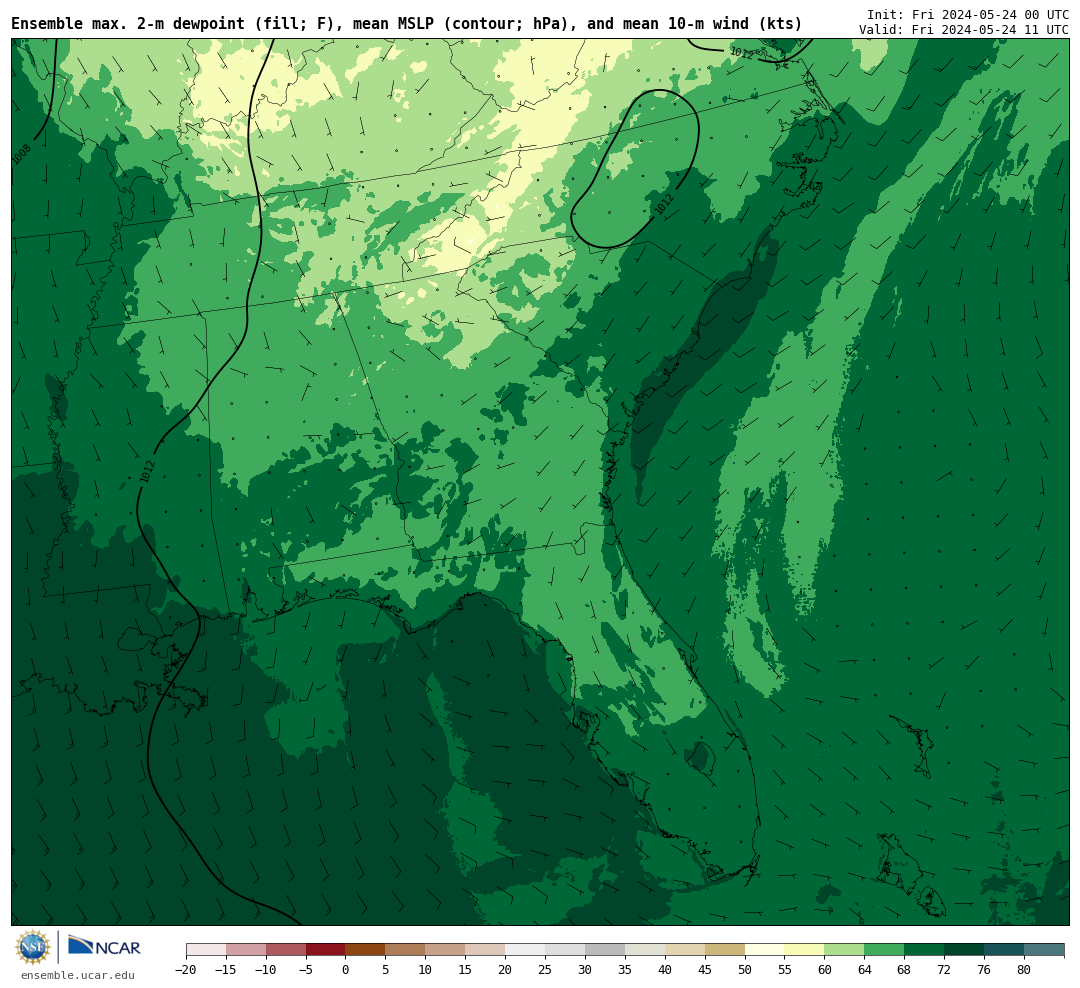Click the 1012 label on closed contour
The image size is (1080, 988).
664,204
